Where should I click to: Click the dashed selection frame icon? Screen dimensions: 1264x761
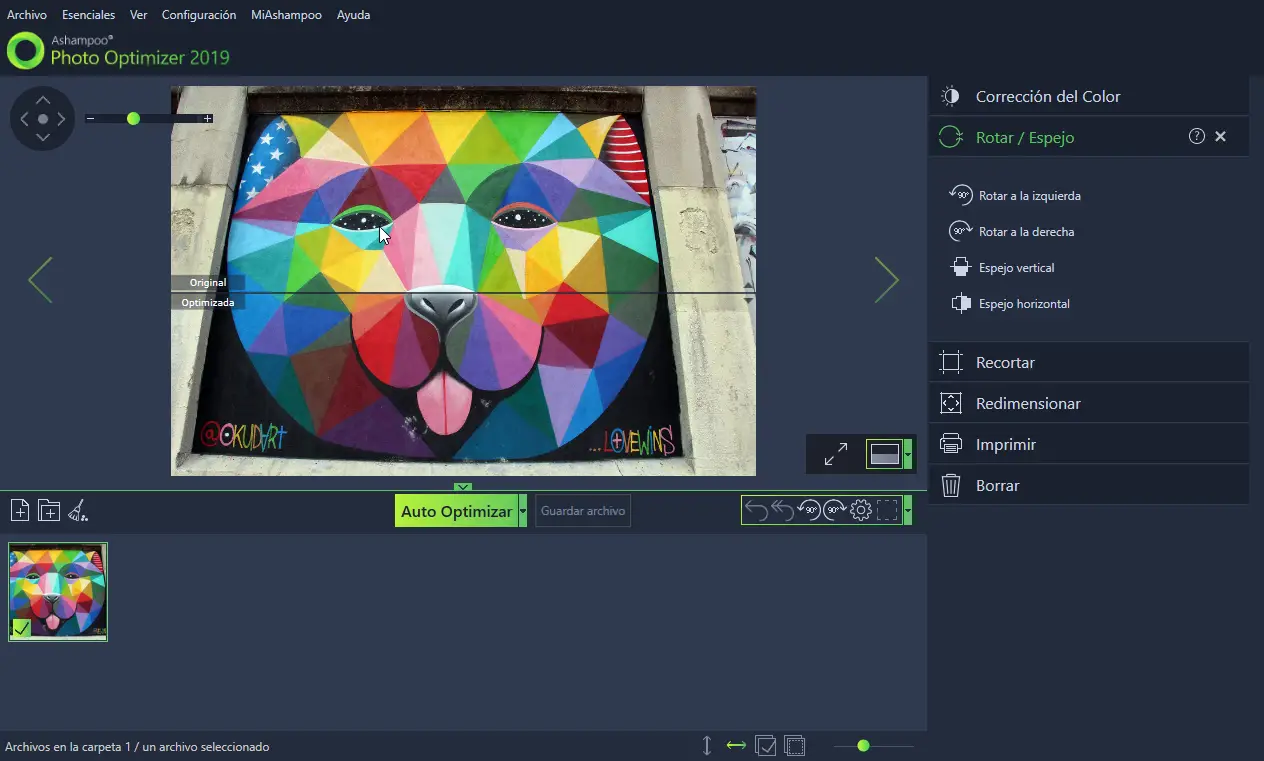coord(887,511)
